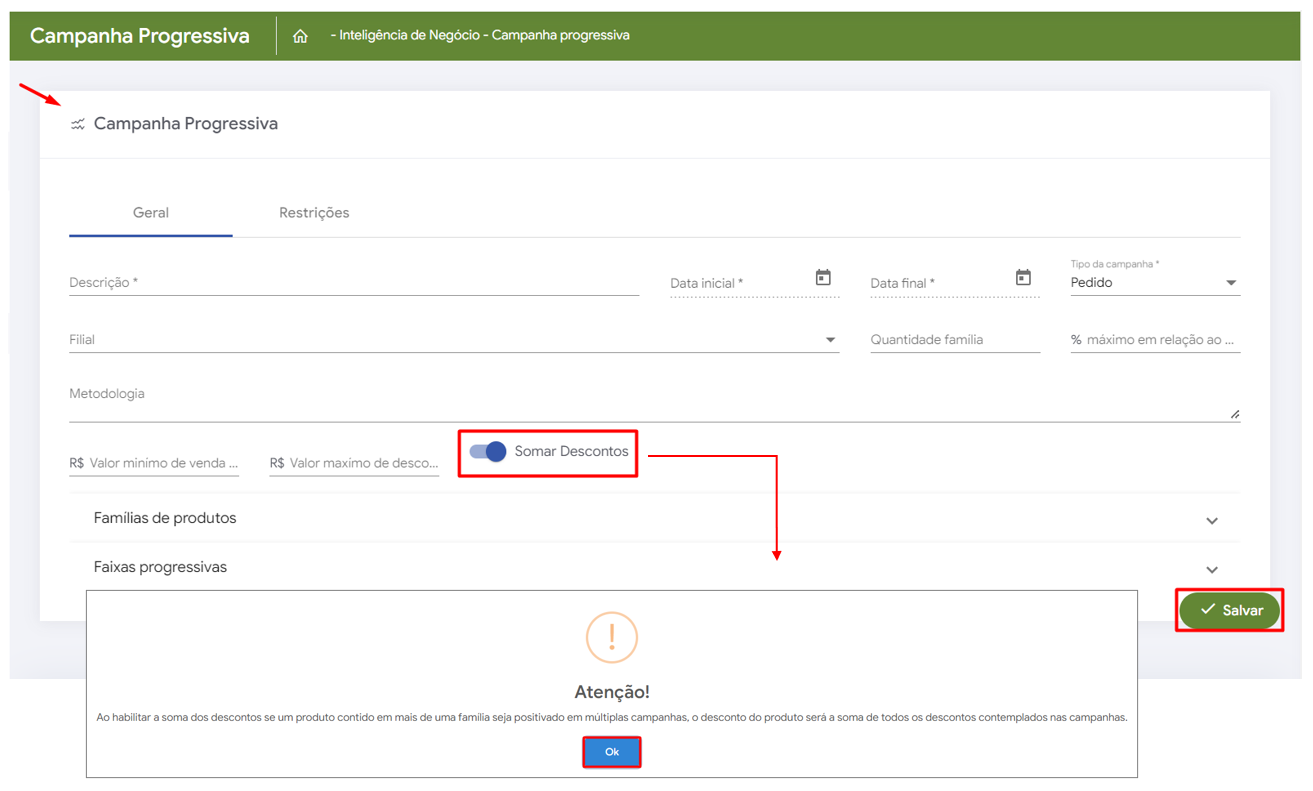
Task: Expand the Familias de produtos section
Action: tap(1211, 520)
